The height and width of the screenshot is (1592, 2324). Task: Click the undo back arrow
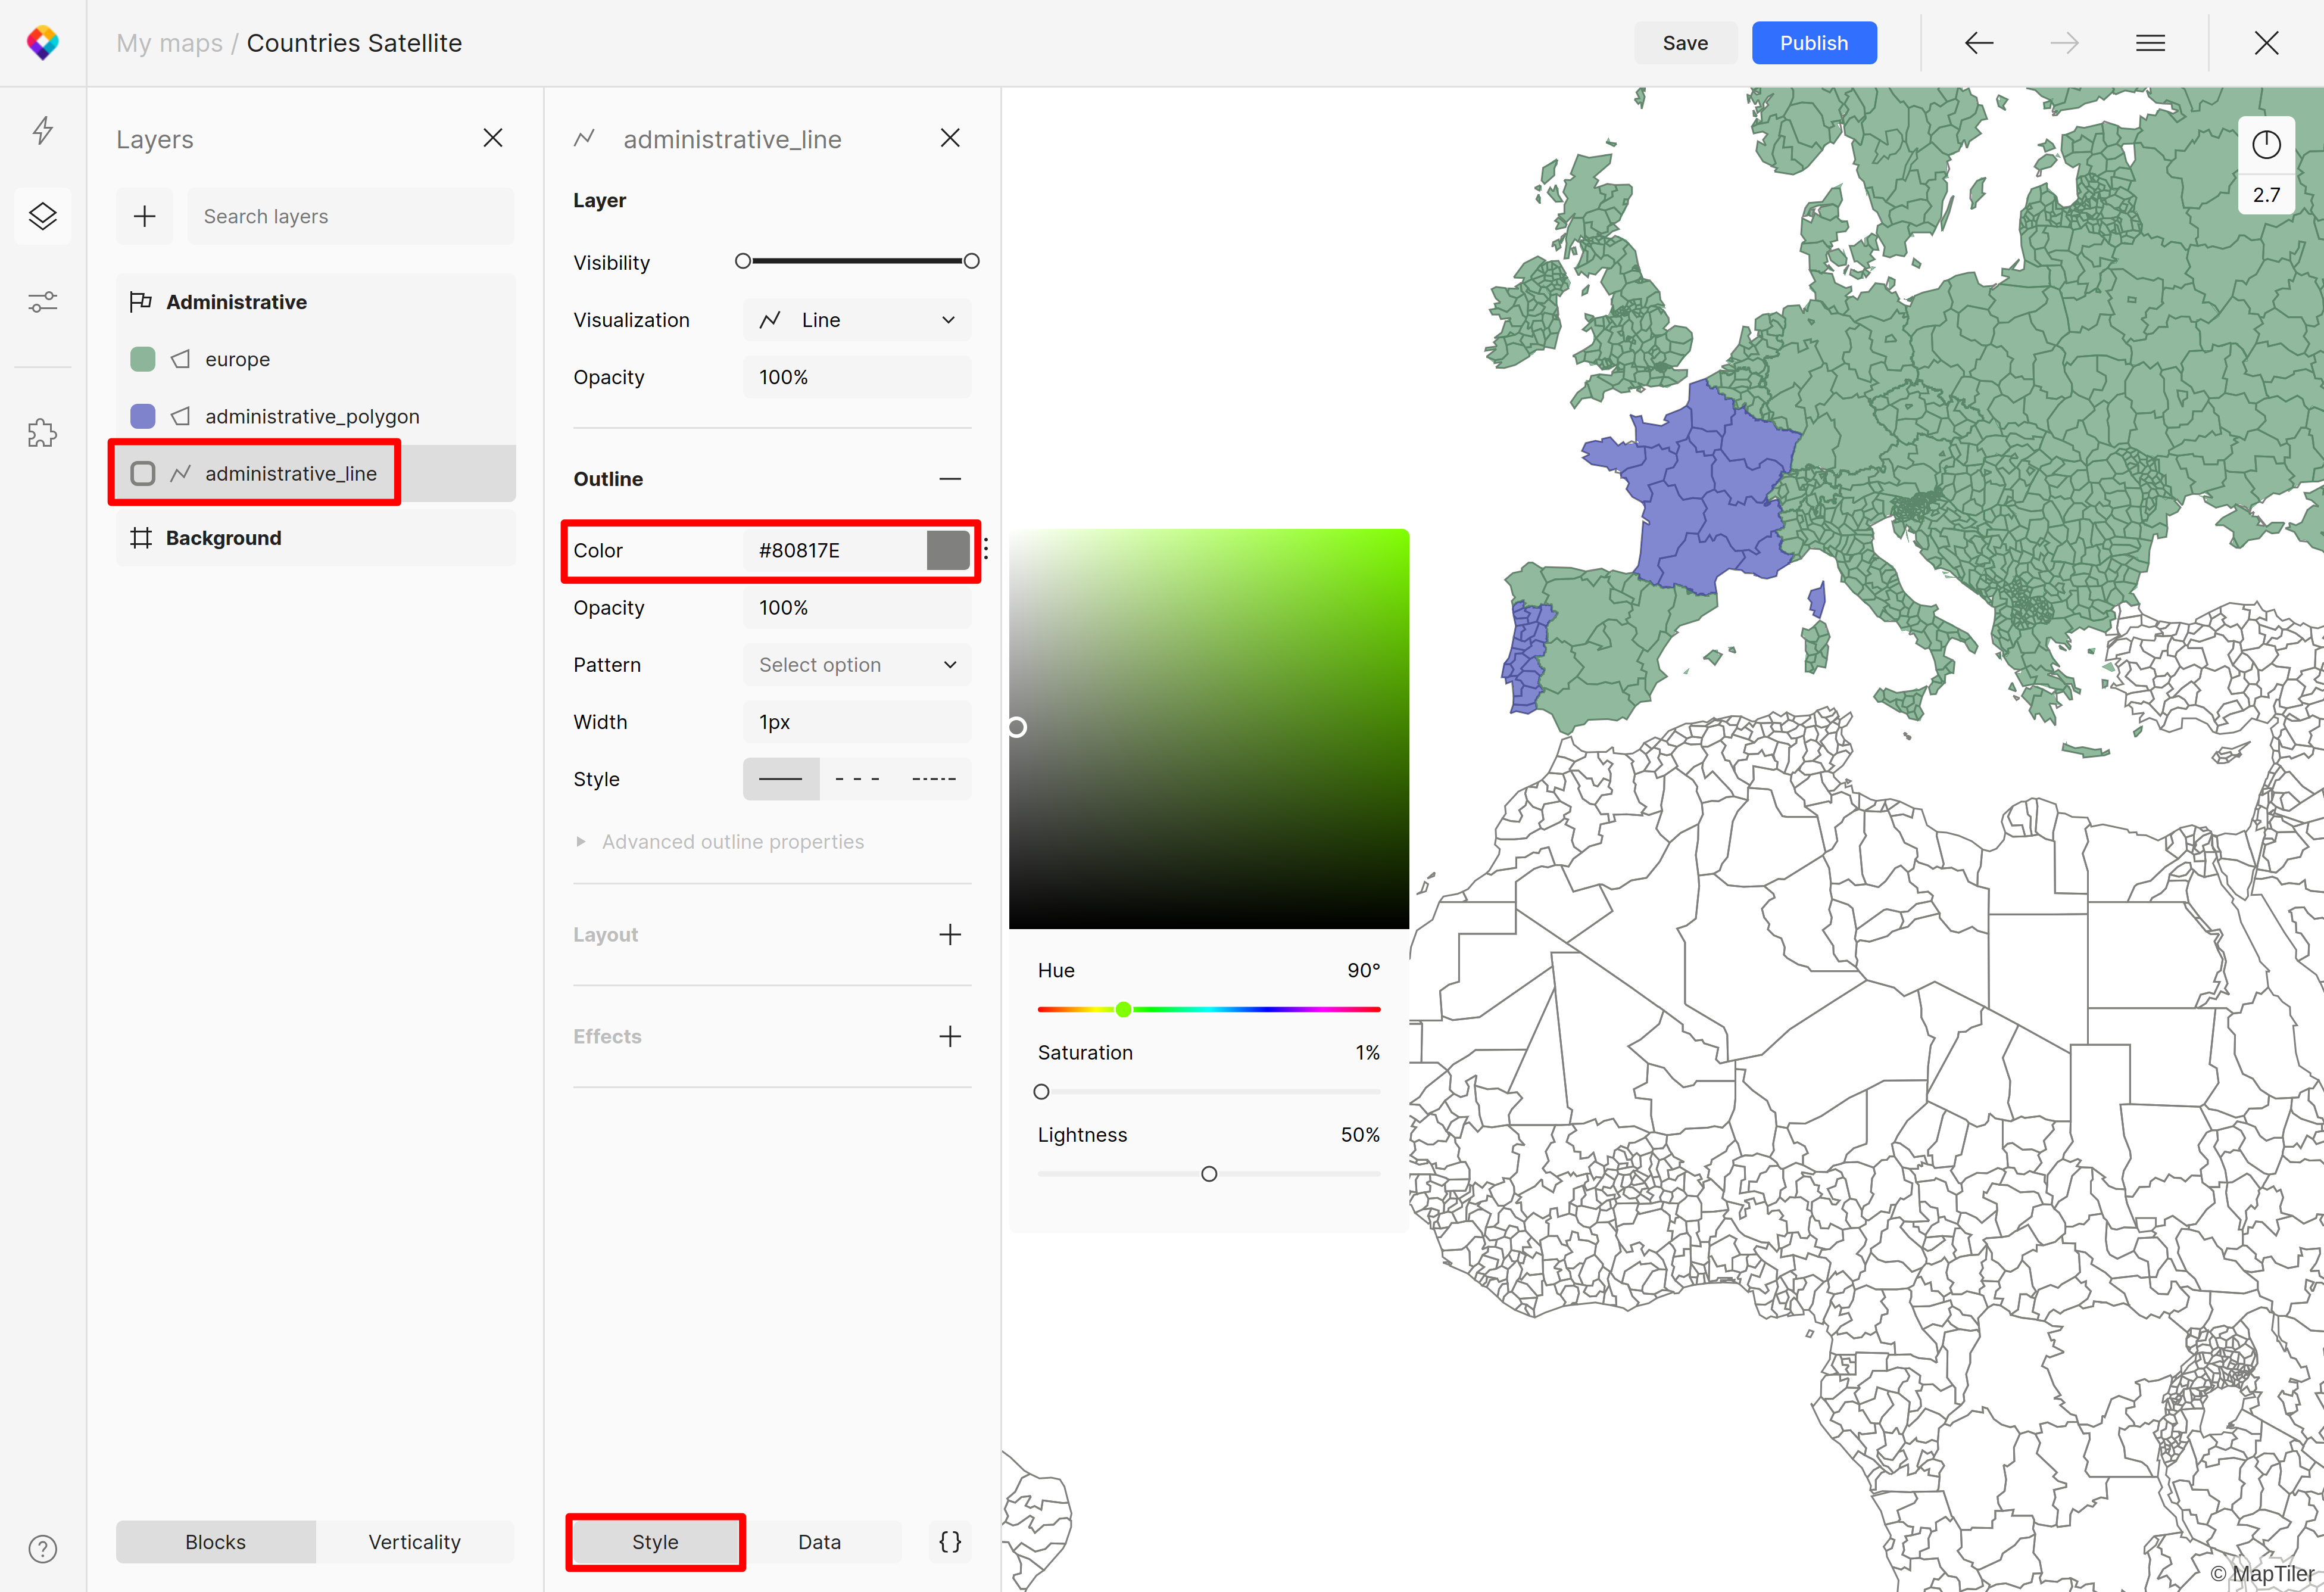click(1978, 43)
